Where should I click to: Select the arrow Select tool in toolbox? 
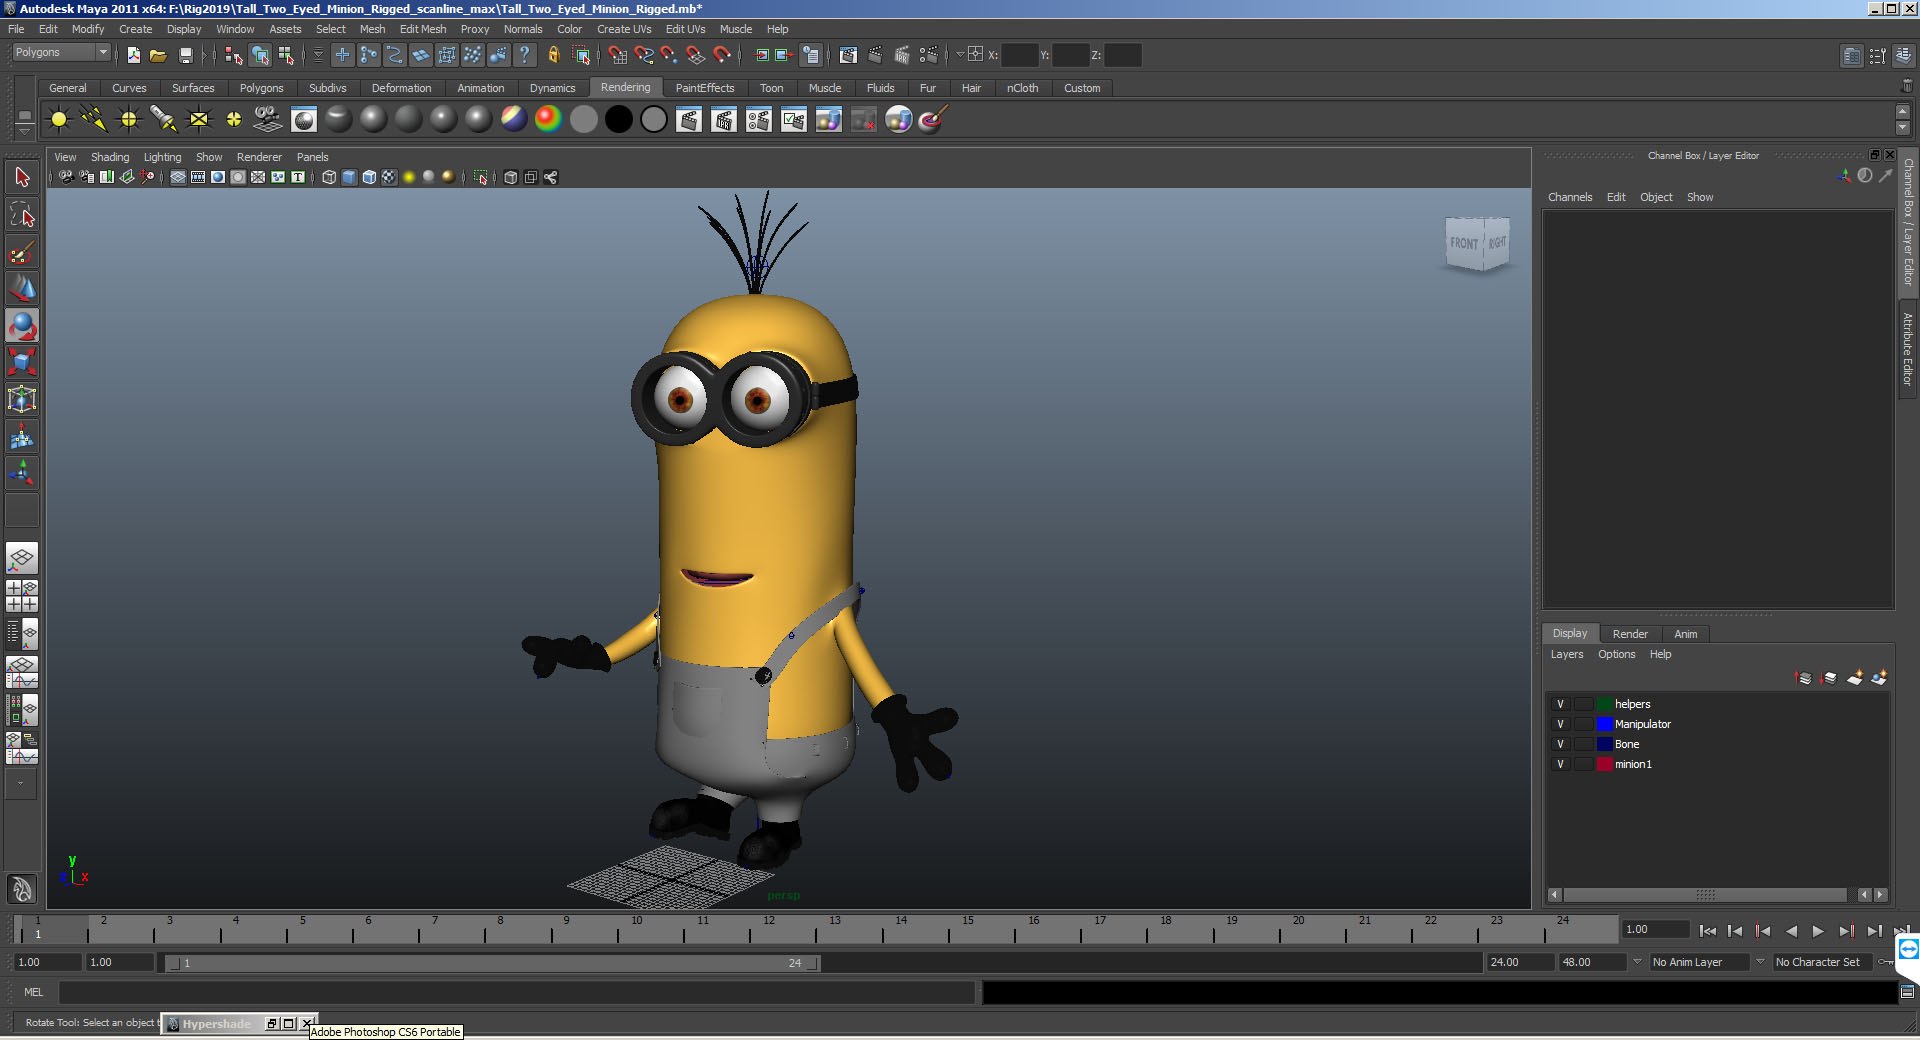coord(22,178)
